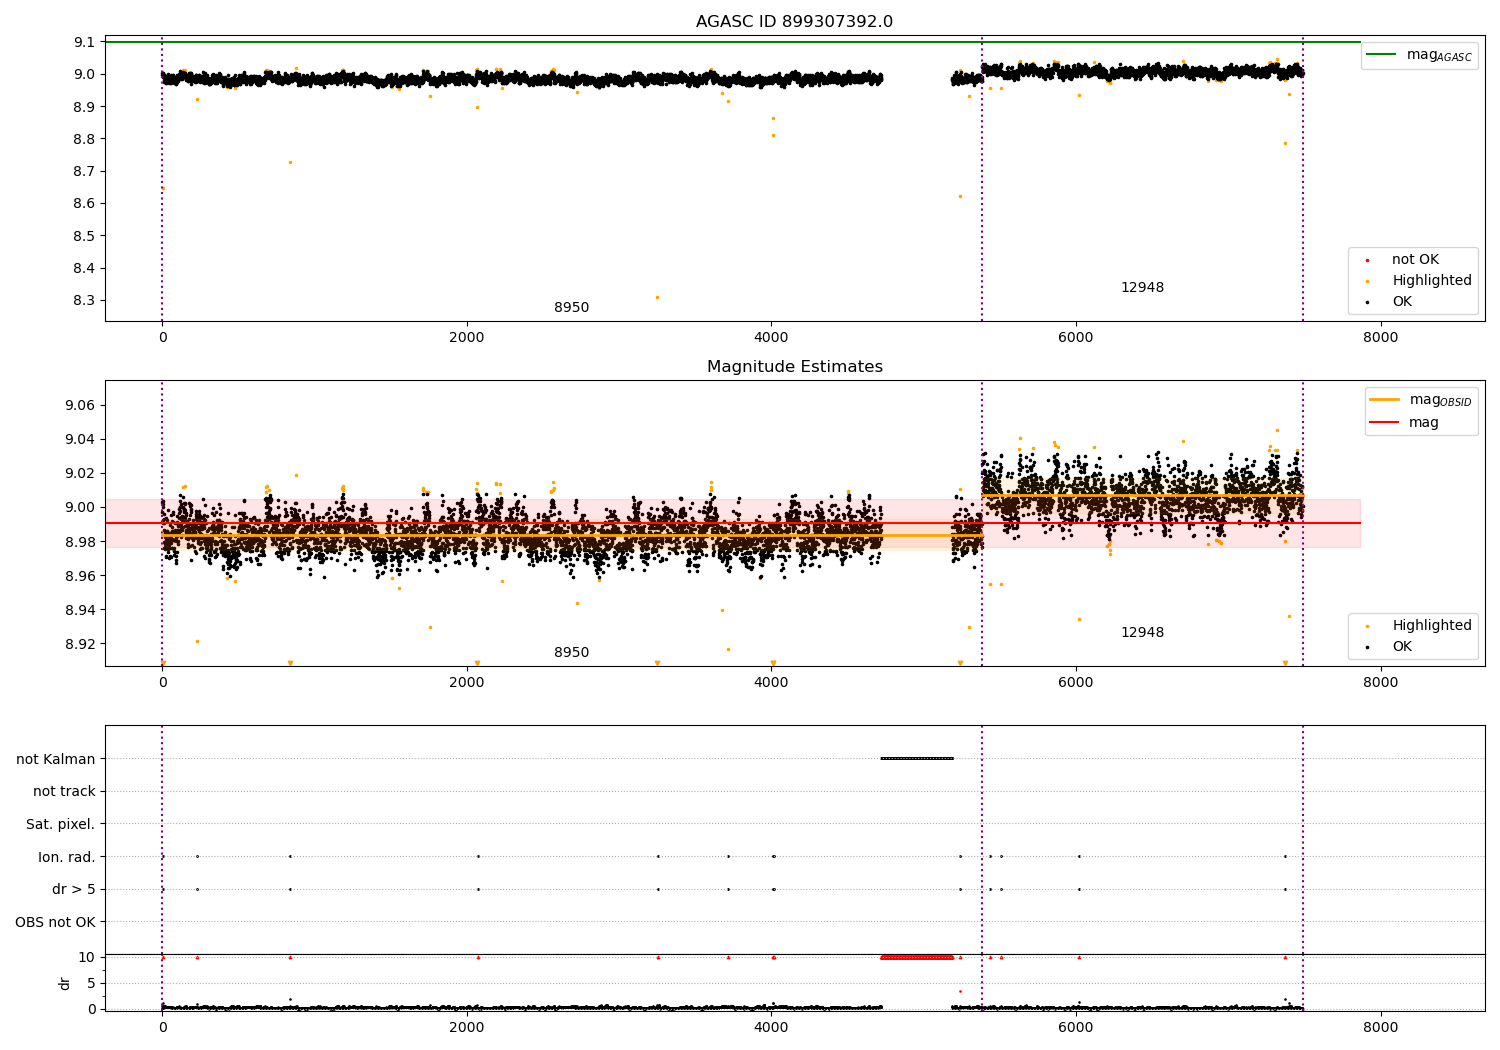Click the 8.6 tick on top plot y-axis
Viewport: 1500px width, 1050px height.
85,204
